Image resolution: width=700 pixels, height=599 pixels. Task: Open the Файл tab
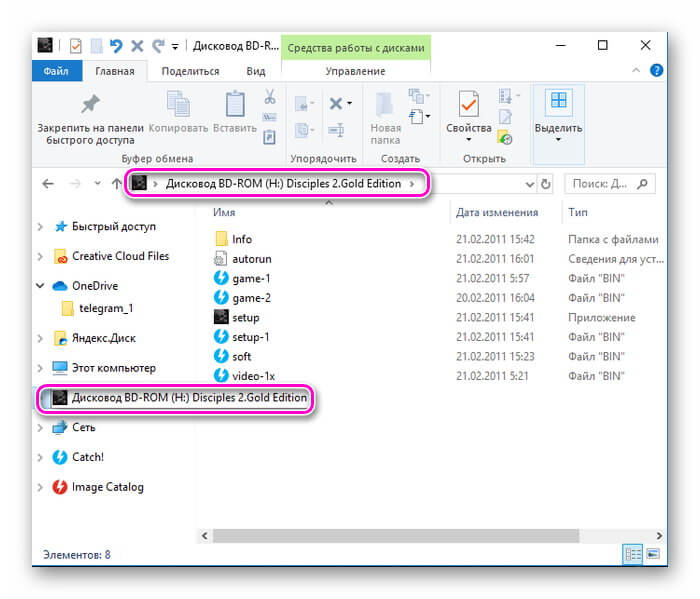click(57, 71)
